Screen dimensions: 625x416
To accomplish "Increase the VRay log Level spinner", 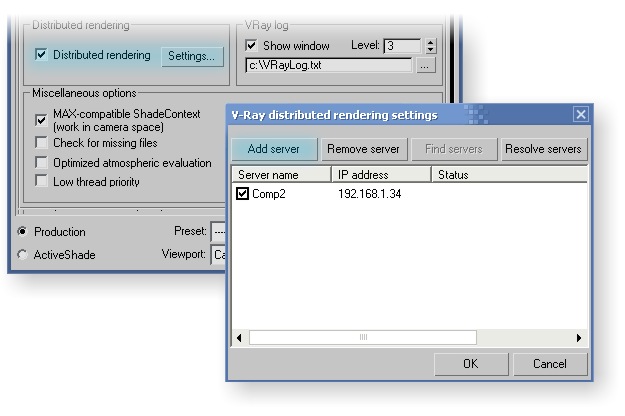I will (430, 42).
